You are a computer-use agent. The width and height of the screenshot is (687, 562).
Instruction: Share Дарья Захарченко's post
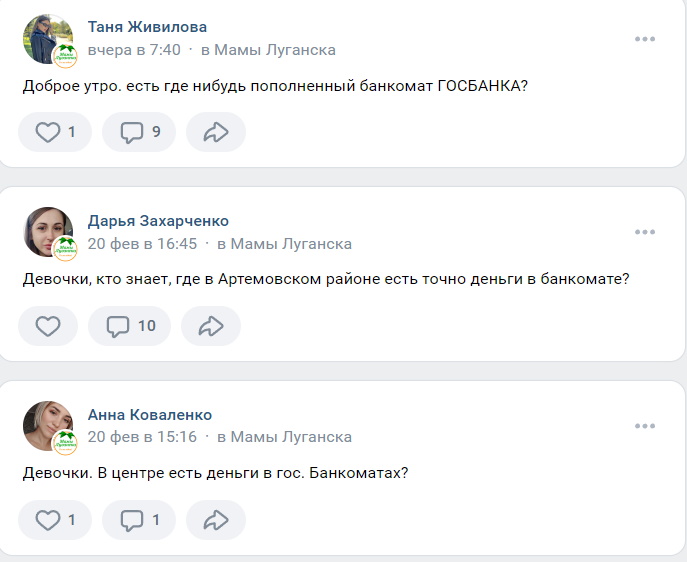(210, 325)
